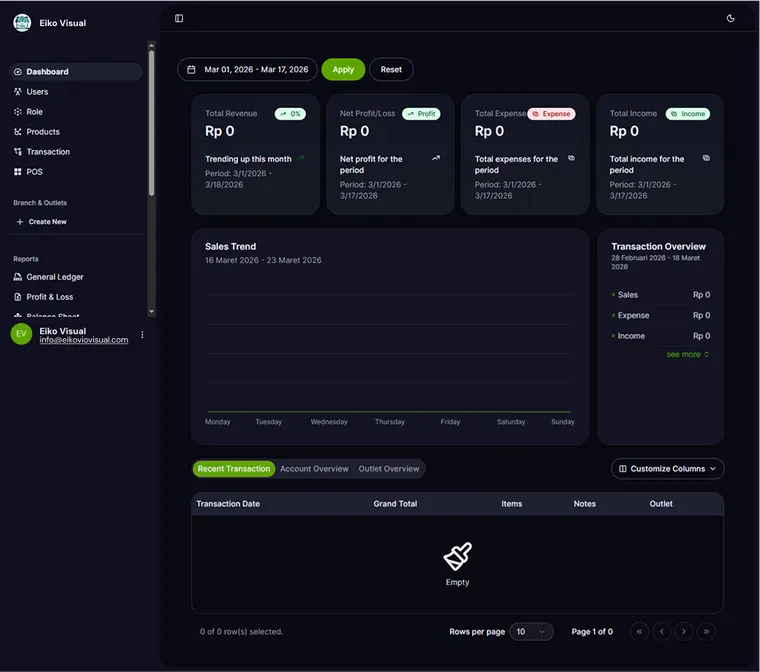Image resolution: width=760 pixels, height=672 pixels.
Task: Click the Transaction arrows icon
Action: tap(18, 152)
